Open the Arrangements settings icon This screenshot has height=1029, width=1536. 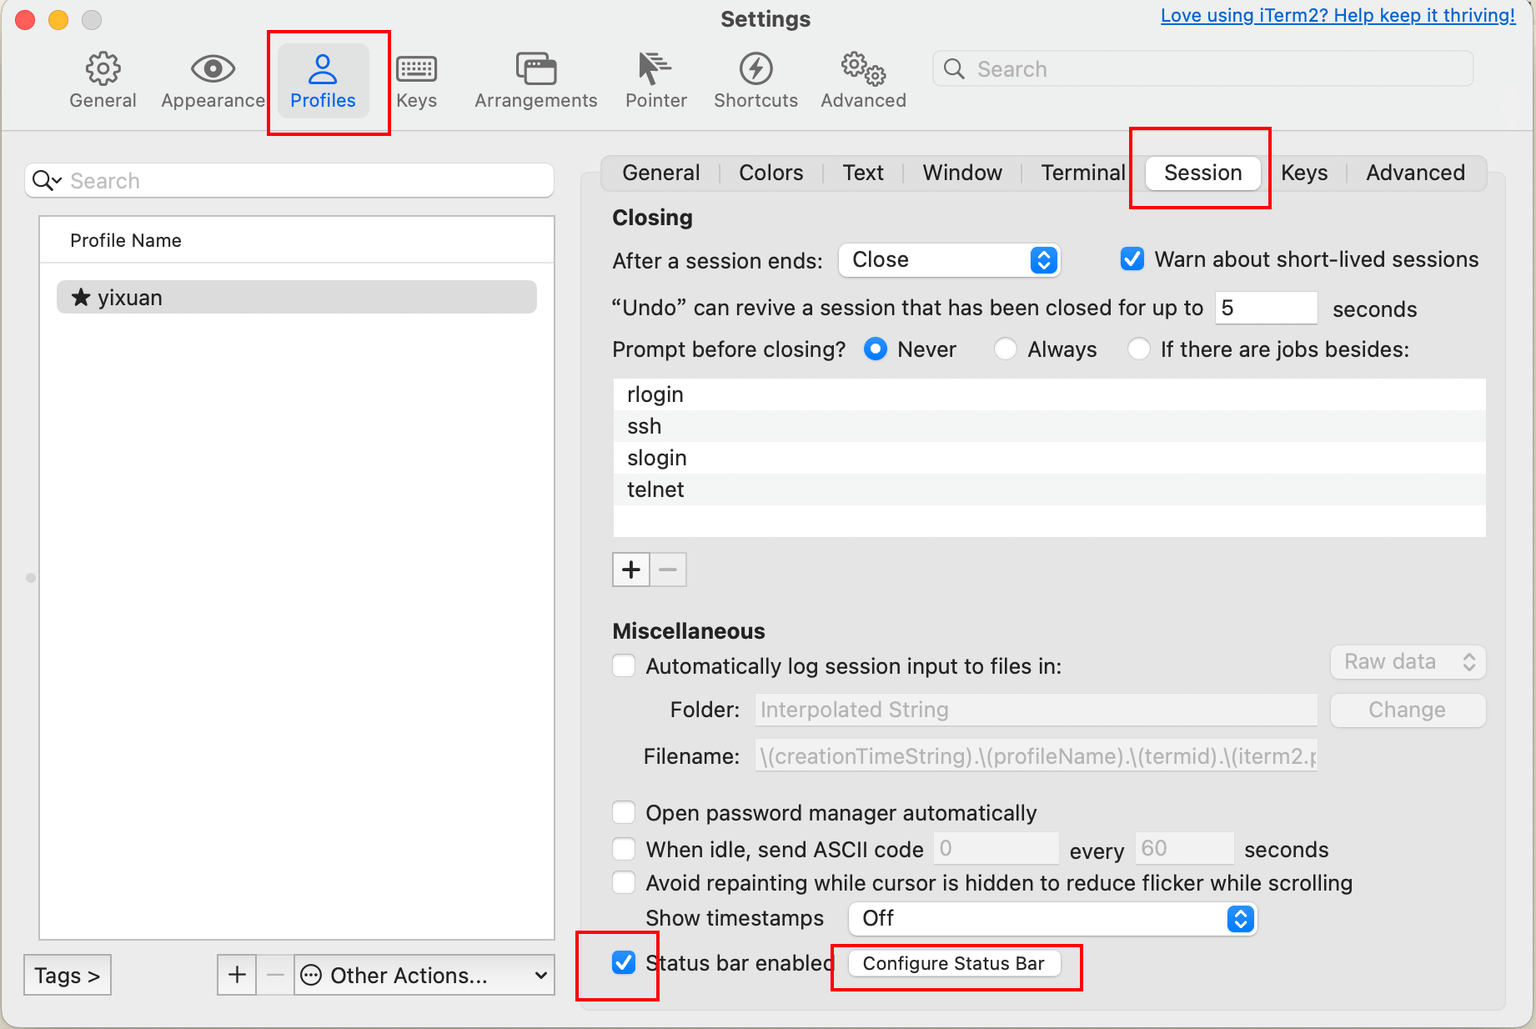pos(536,69)
